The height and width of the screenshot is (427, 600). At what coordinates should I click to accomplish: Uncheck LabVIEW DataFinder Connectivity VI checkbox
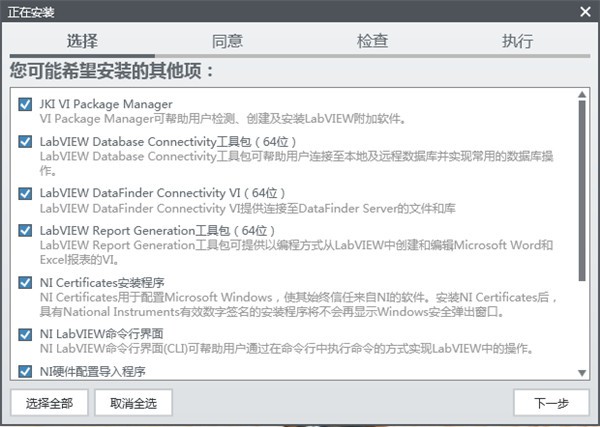point(25,193)
